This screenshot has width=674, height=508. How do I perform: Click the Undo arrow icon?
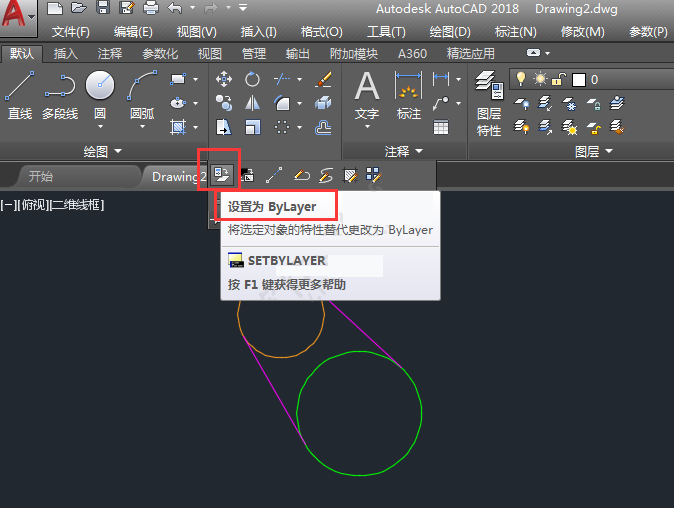(175, 8)
